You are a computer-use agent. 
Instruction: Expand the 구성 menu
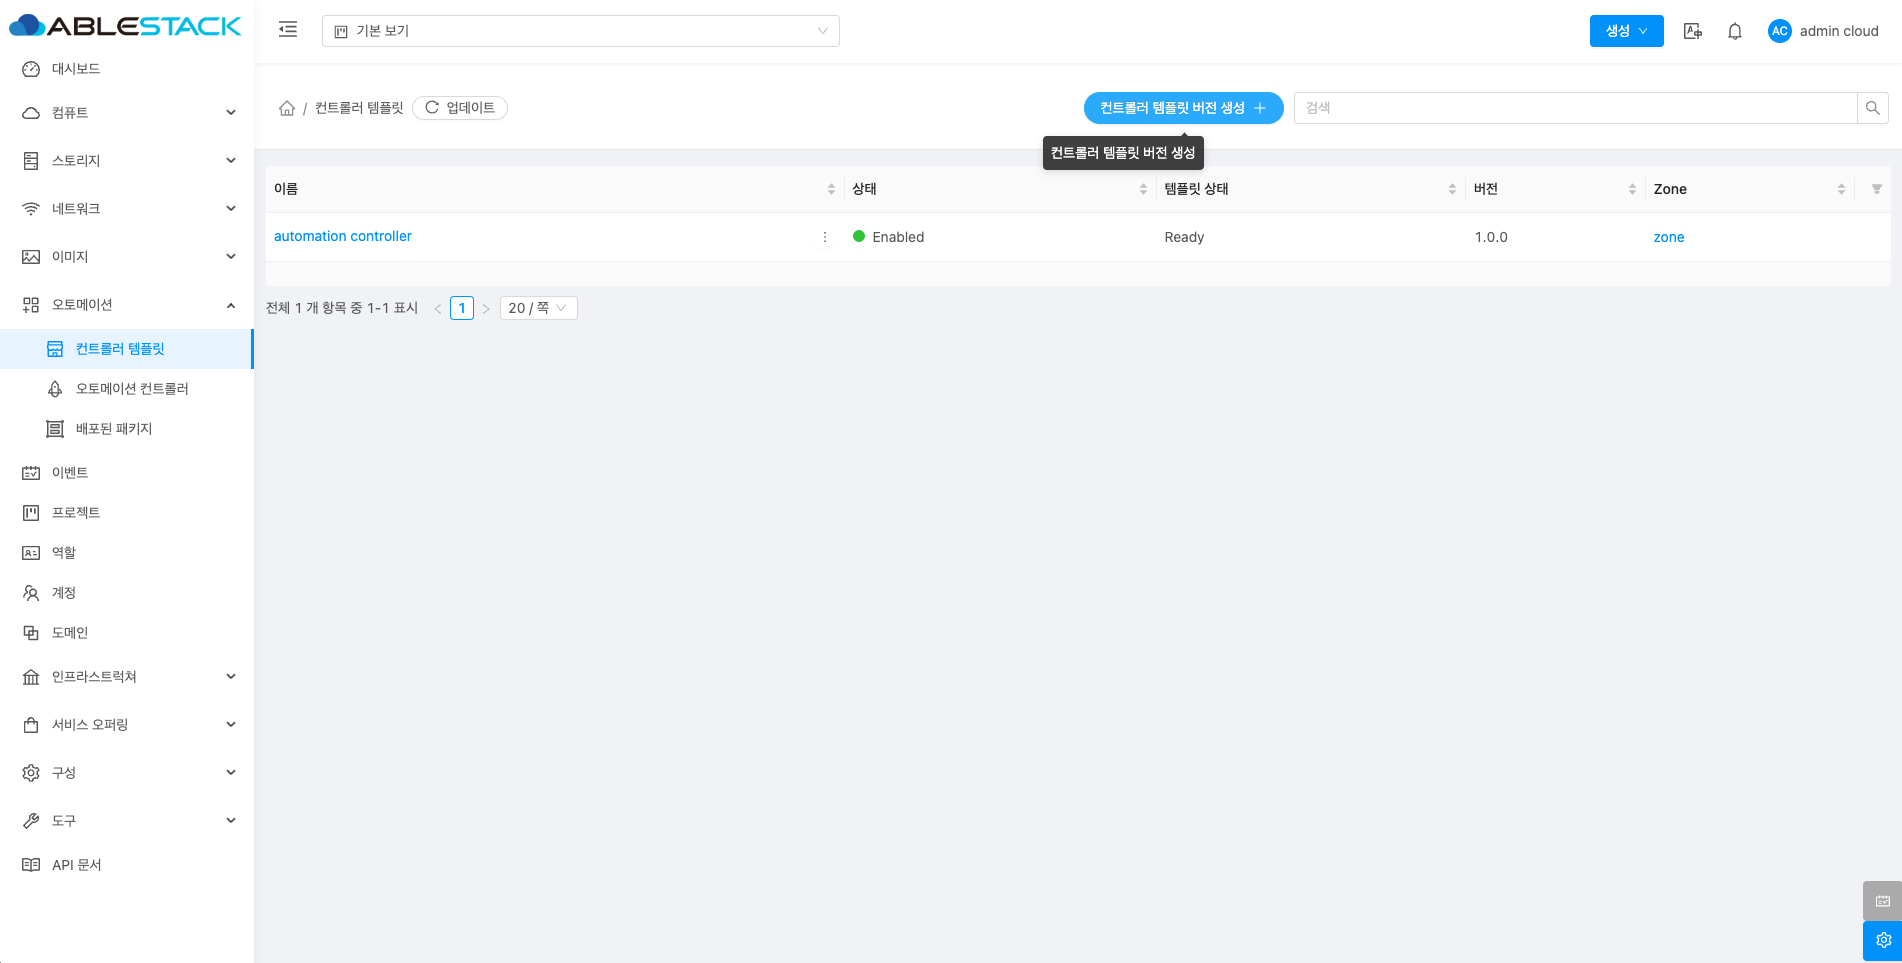[x=126, y=773]
